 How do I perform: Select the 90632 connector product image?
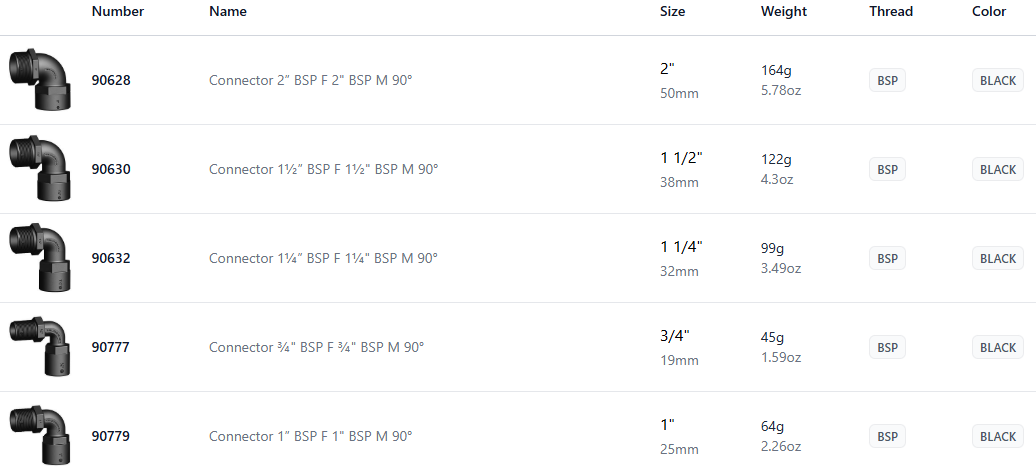click(38, 258)
